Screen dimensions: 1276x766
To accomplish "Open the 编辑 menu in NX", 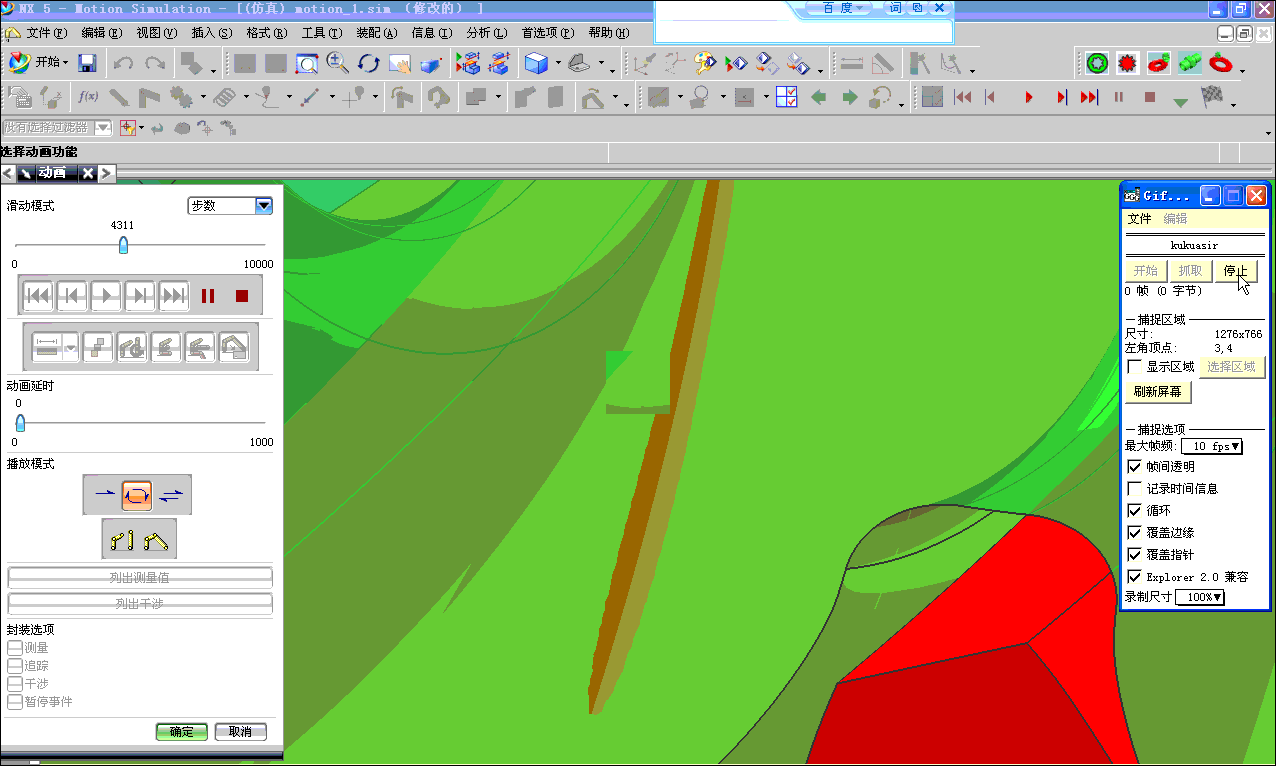I will (x=100, y=33).
